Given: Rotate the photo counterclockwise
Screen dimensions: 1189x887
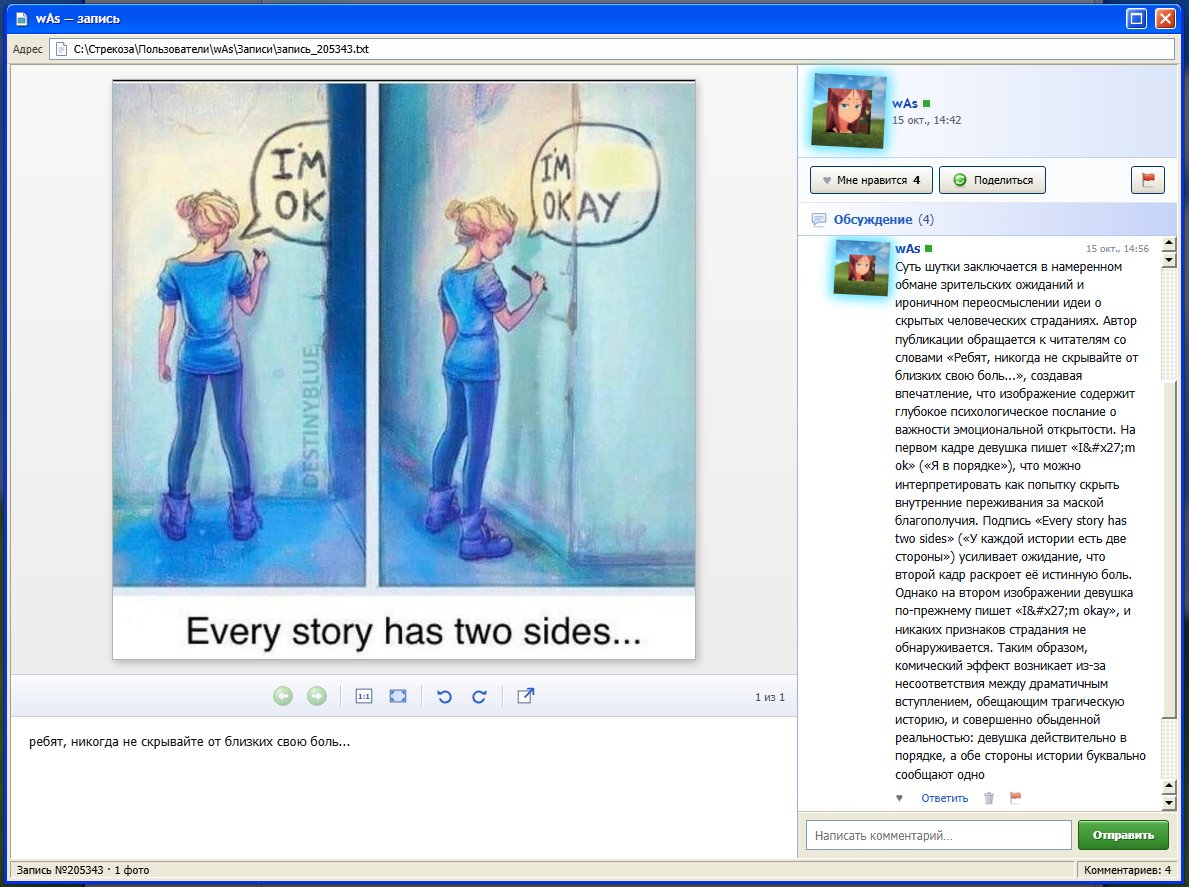Looking at the screenshot, I should point(445,696).
